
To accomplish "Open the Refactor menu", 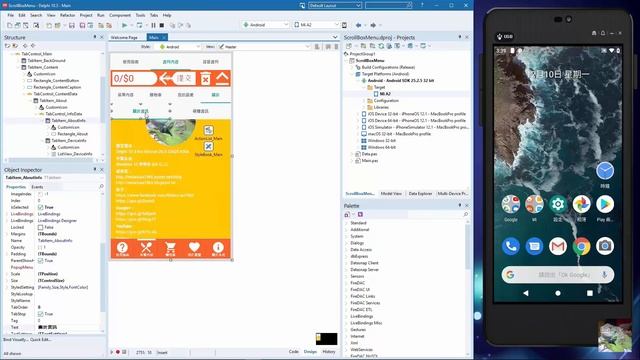I will [68, 15].
